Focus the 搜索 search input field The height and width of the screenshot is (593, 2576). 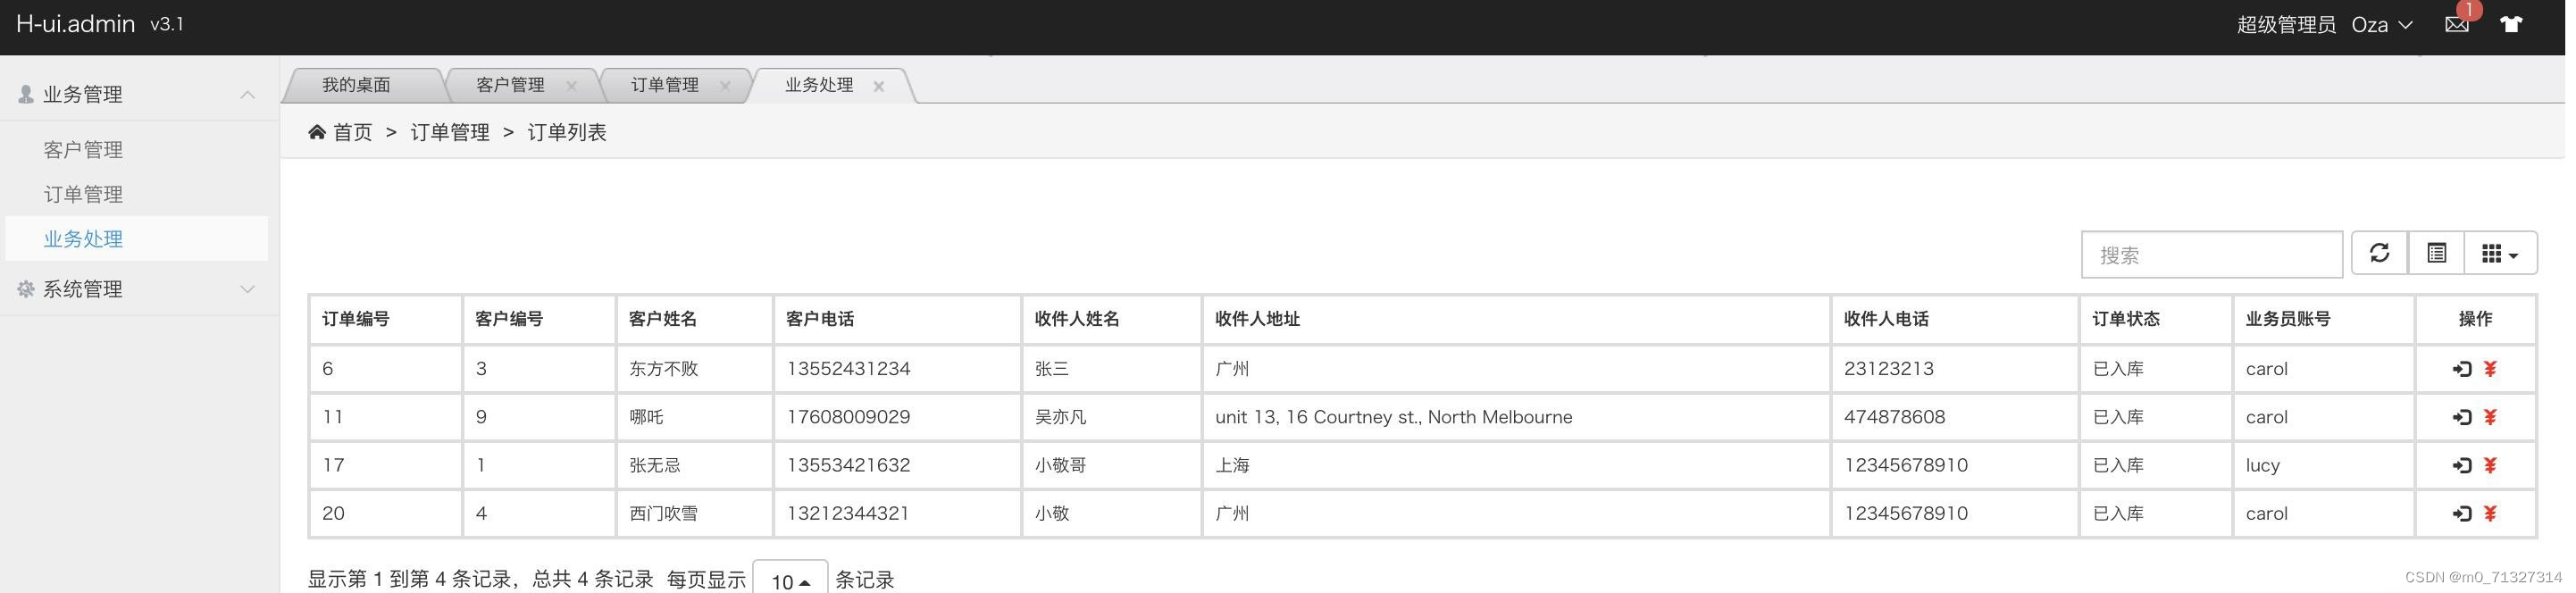(x=2212, y=255)
